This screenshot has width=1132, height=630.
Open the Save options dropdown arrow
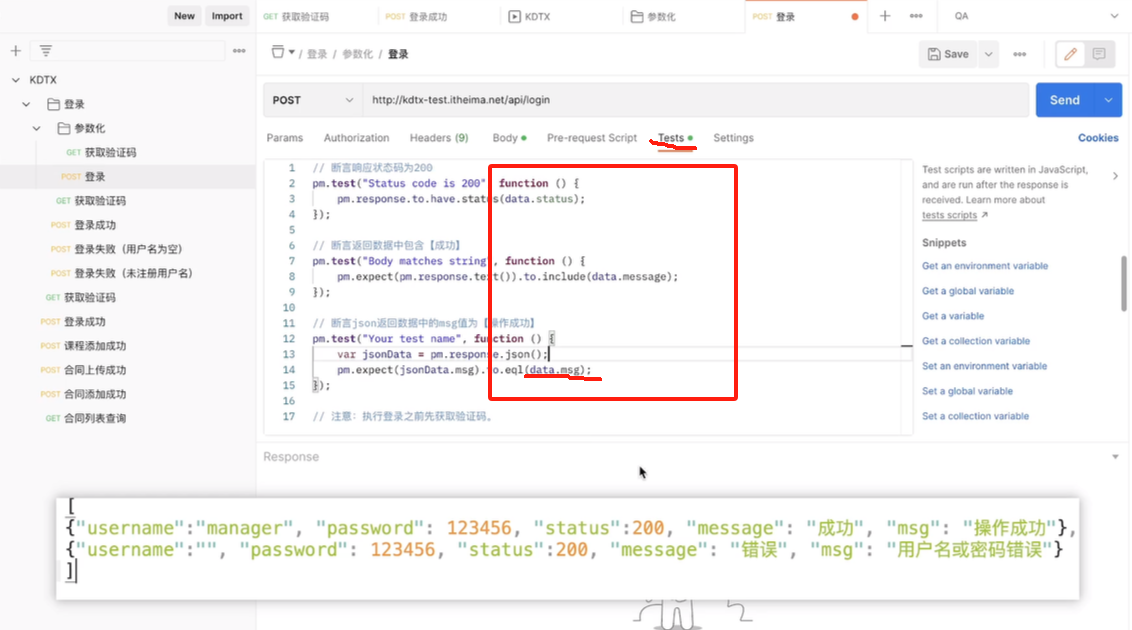click(988, 54)
